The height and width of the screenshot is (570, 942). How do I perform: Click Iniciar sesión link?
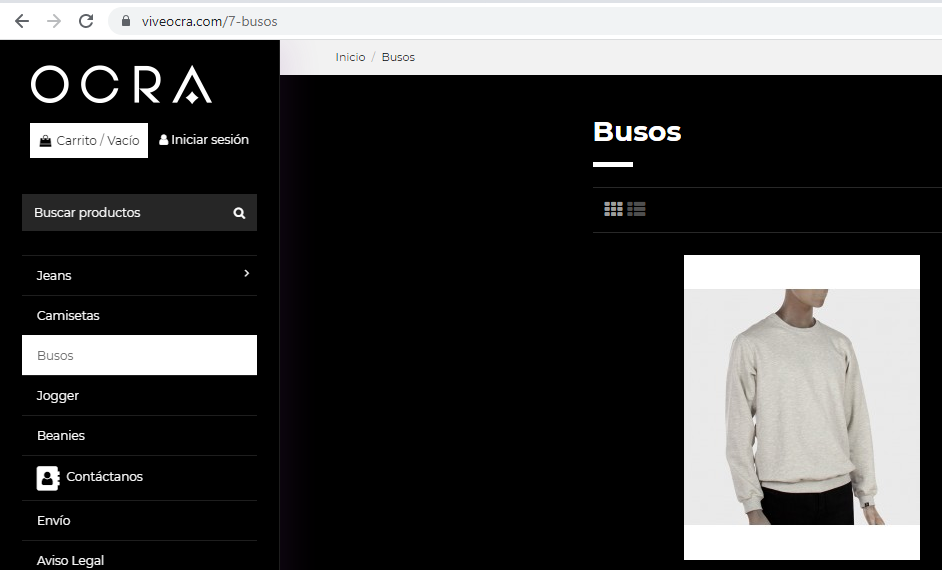click(204, 140)
